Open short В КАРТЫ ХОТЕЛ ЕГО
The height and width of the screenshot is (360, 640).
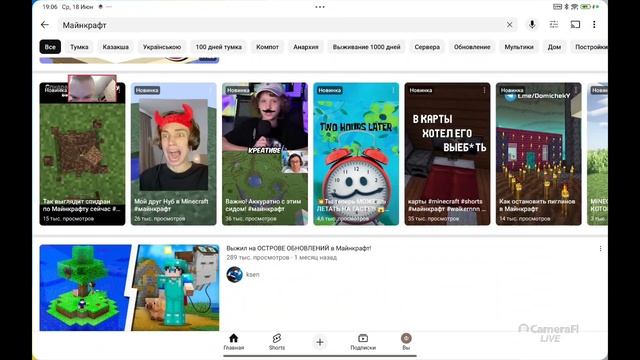447,154
